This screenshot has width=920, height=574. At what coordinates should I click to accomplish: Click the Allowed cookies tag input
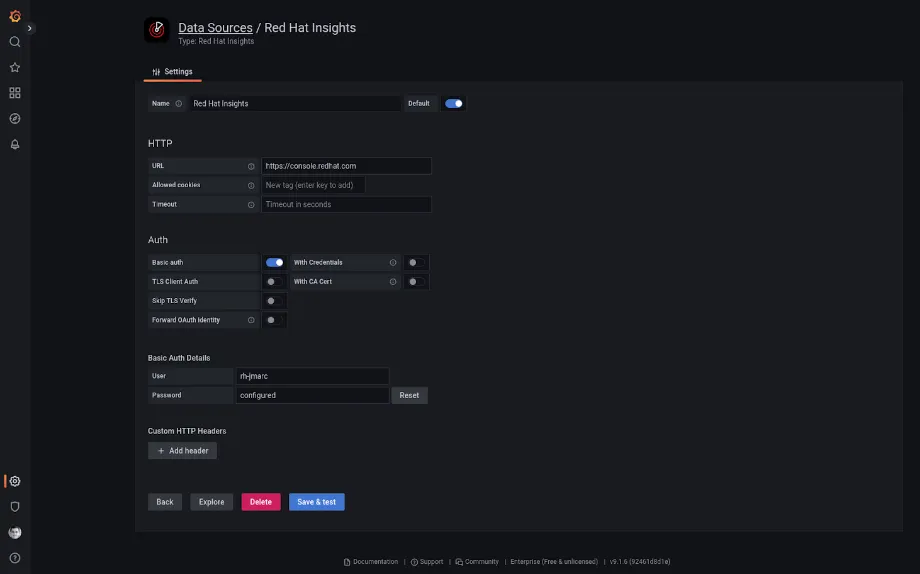tap(313, 185)
